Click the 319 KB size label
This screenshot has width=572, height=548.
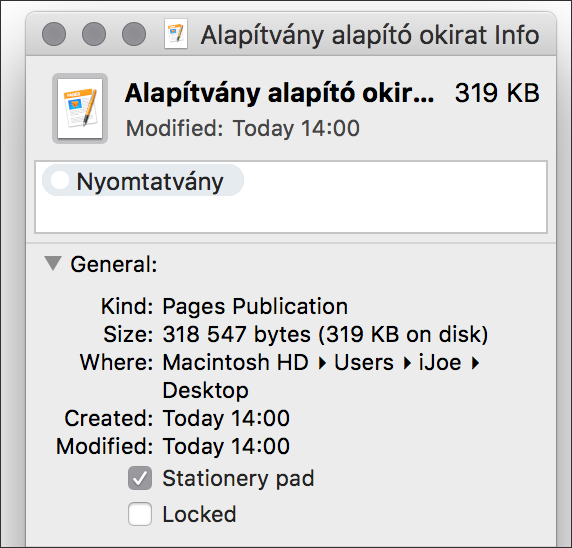(x=497, y=93)
